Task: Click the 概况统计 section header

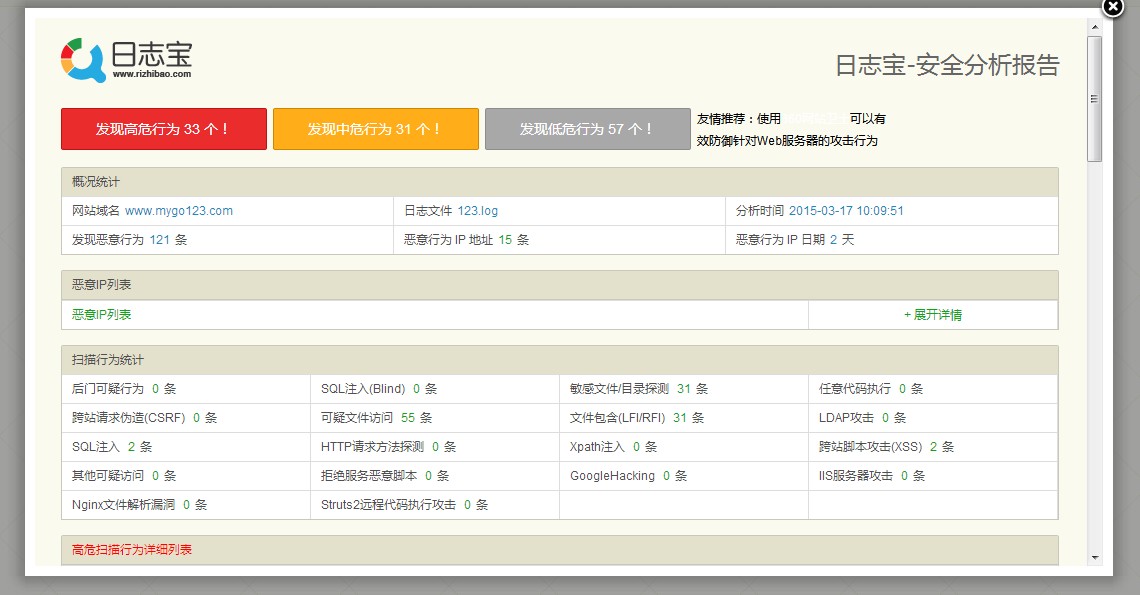Action: (x=560, y=182)
